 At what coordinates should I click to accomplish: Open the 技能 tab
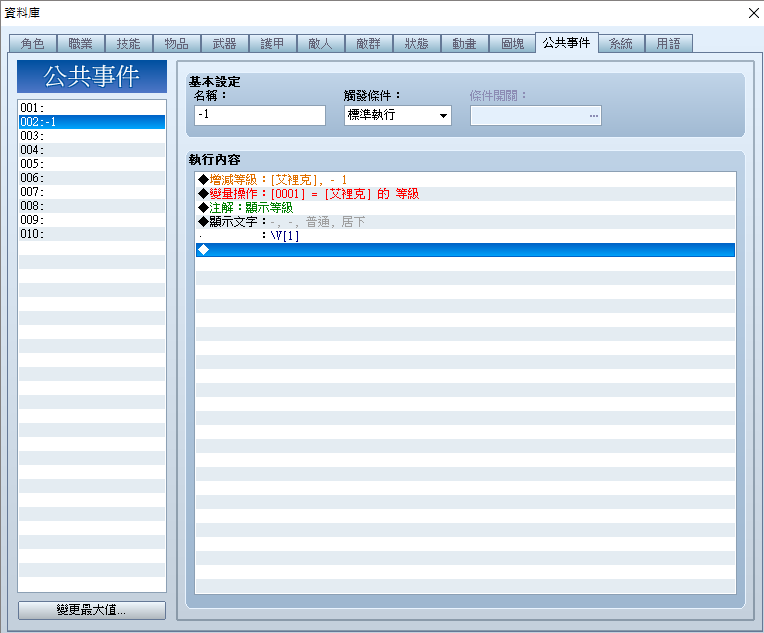pyautogui.click(x=128, y=43)
